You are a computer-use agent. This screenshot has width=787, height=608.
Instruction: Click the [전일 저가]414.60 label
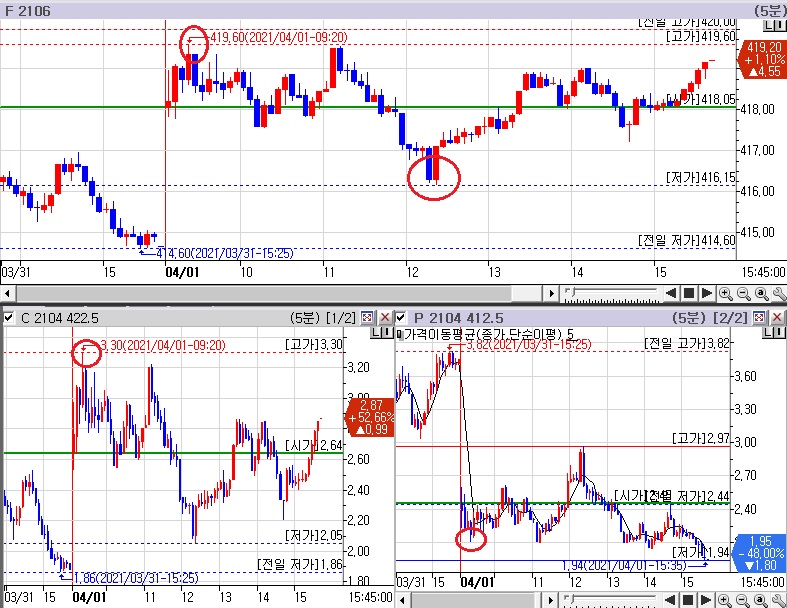point(687,240)
